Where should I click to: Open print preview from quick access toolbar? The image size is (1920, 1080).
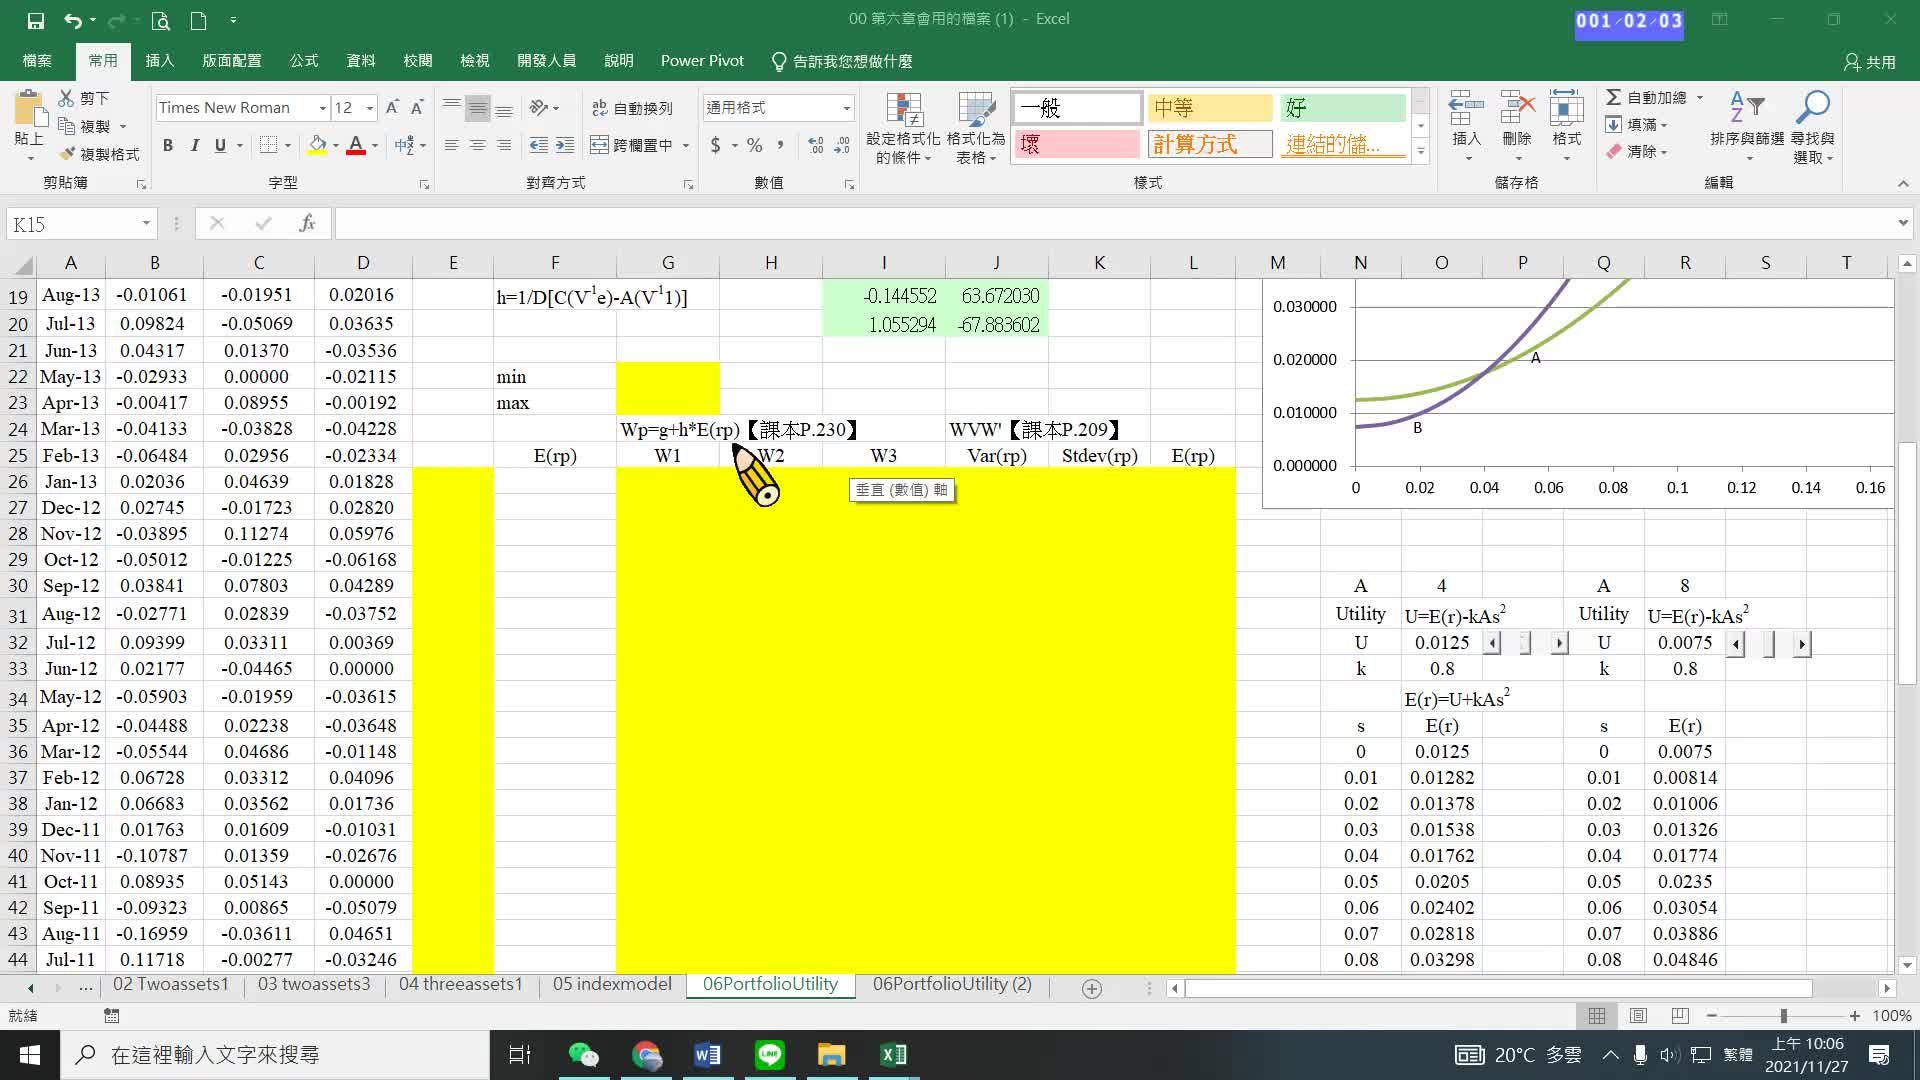pos(160,20)
